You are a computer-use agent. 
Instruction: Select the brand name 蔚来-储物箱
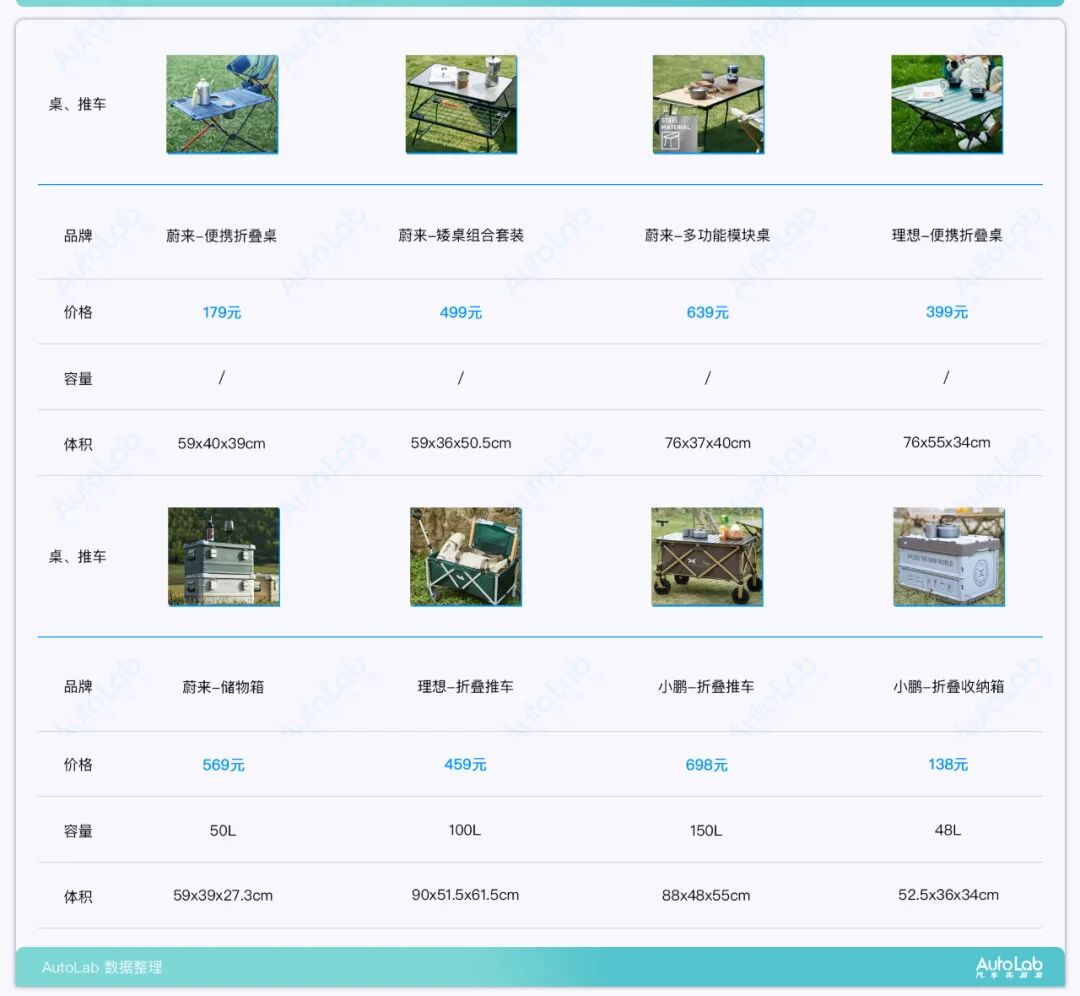223,687
